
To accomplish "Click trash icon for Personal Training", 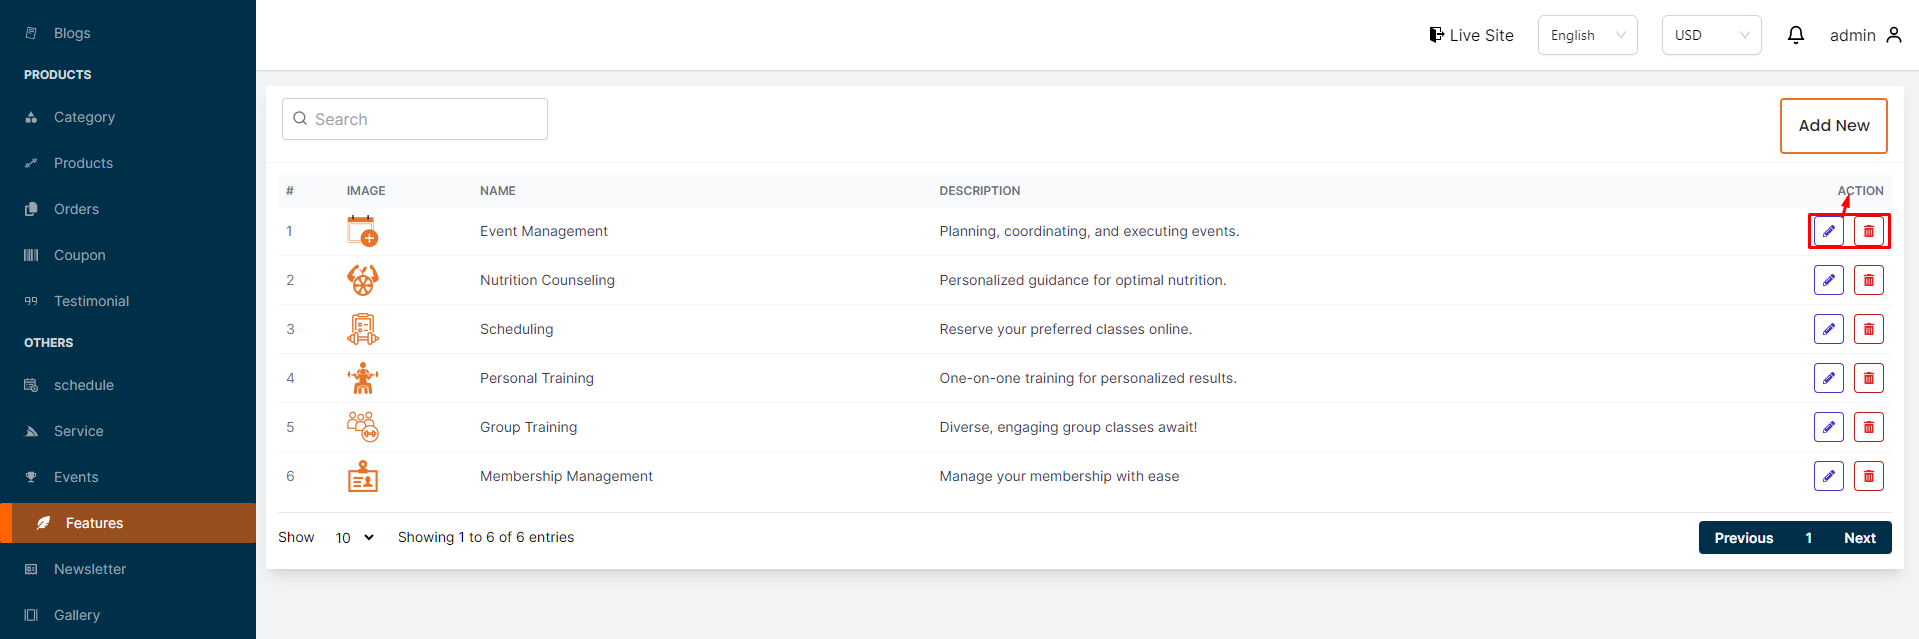I will pyautogui.click(x=1868, y=378).
